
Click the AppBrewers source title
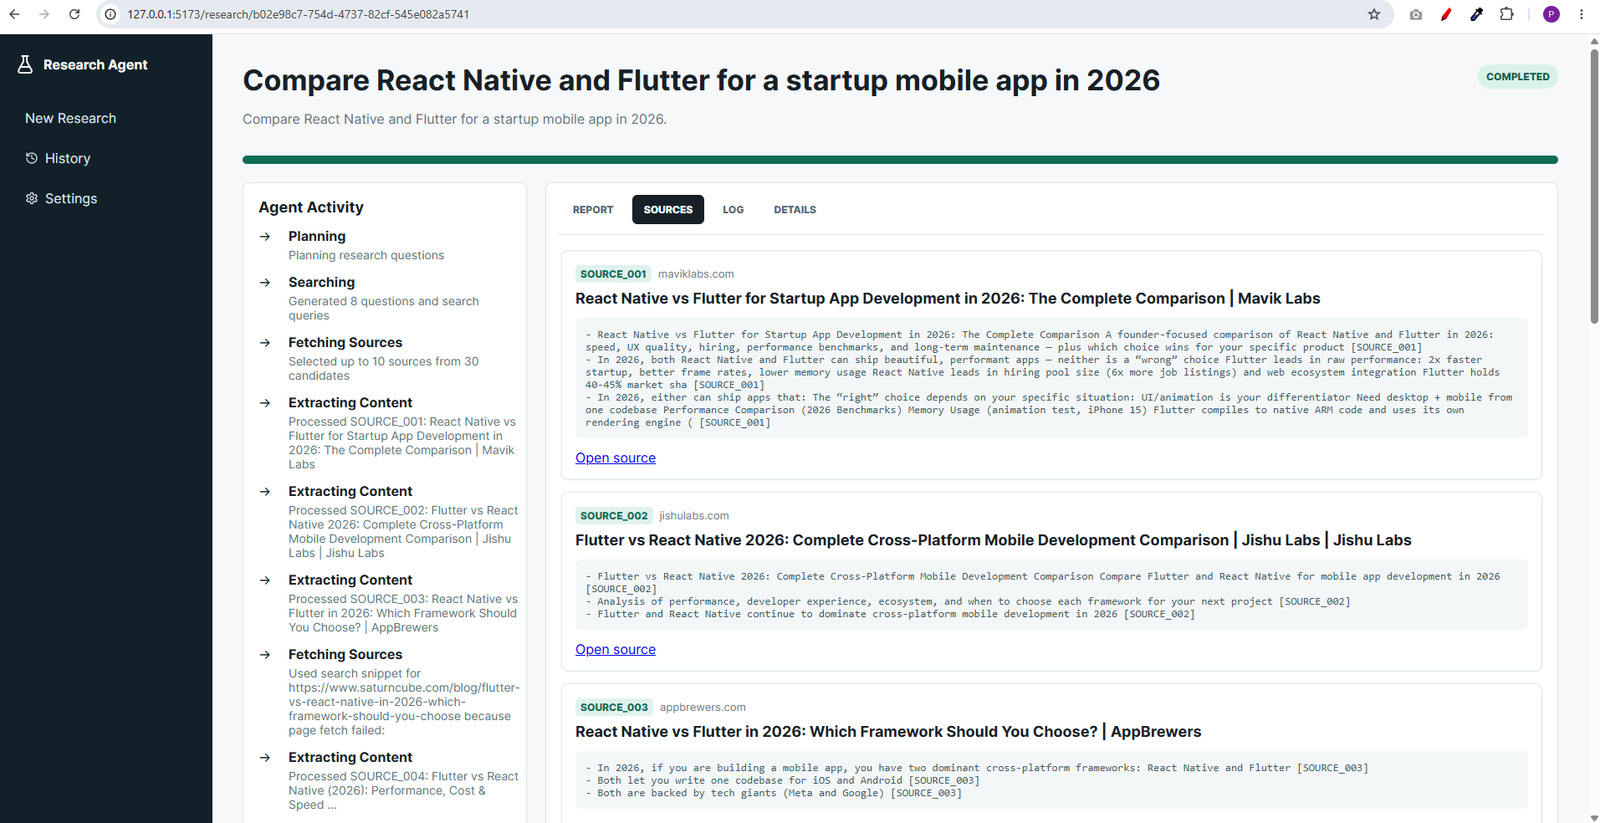888,732
